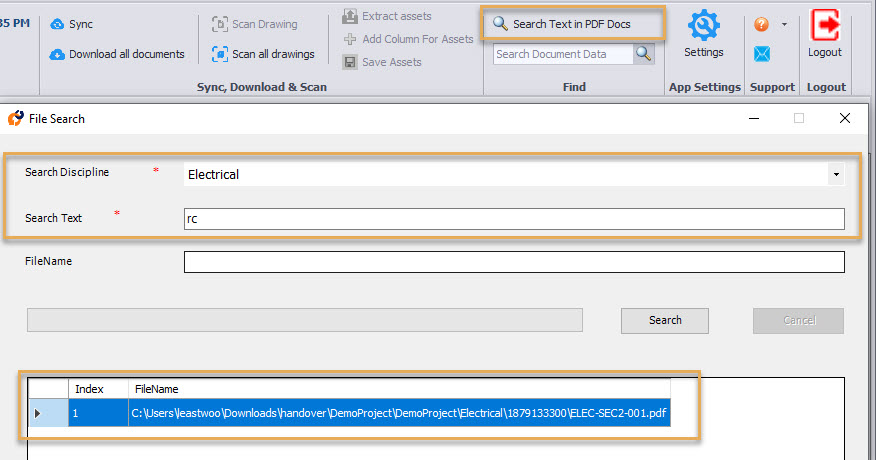
Task: Click the FileName input field
Action: pos(514,262)
